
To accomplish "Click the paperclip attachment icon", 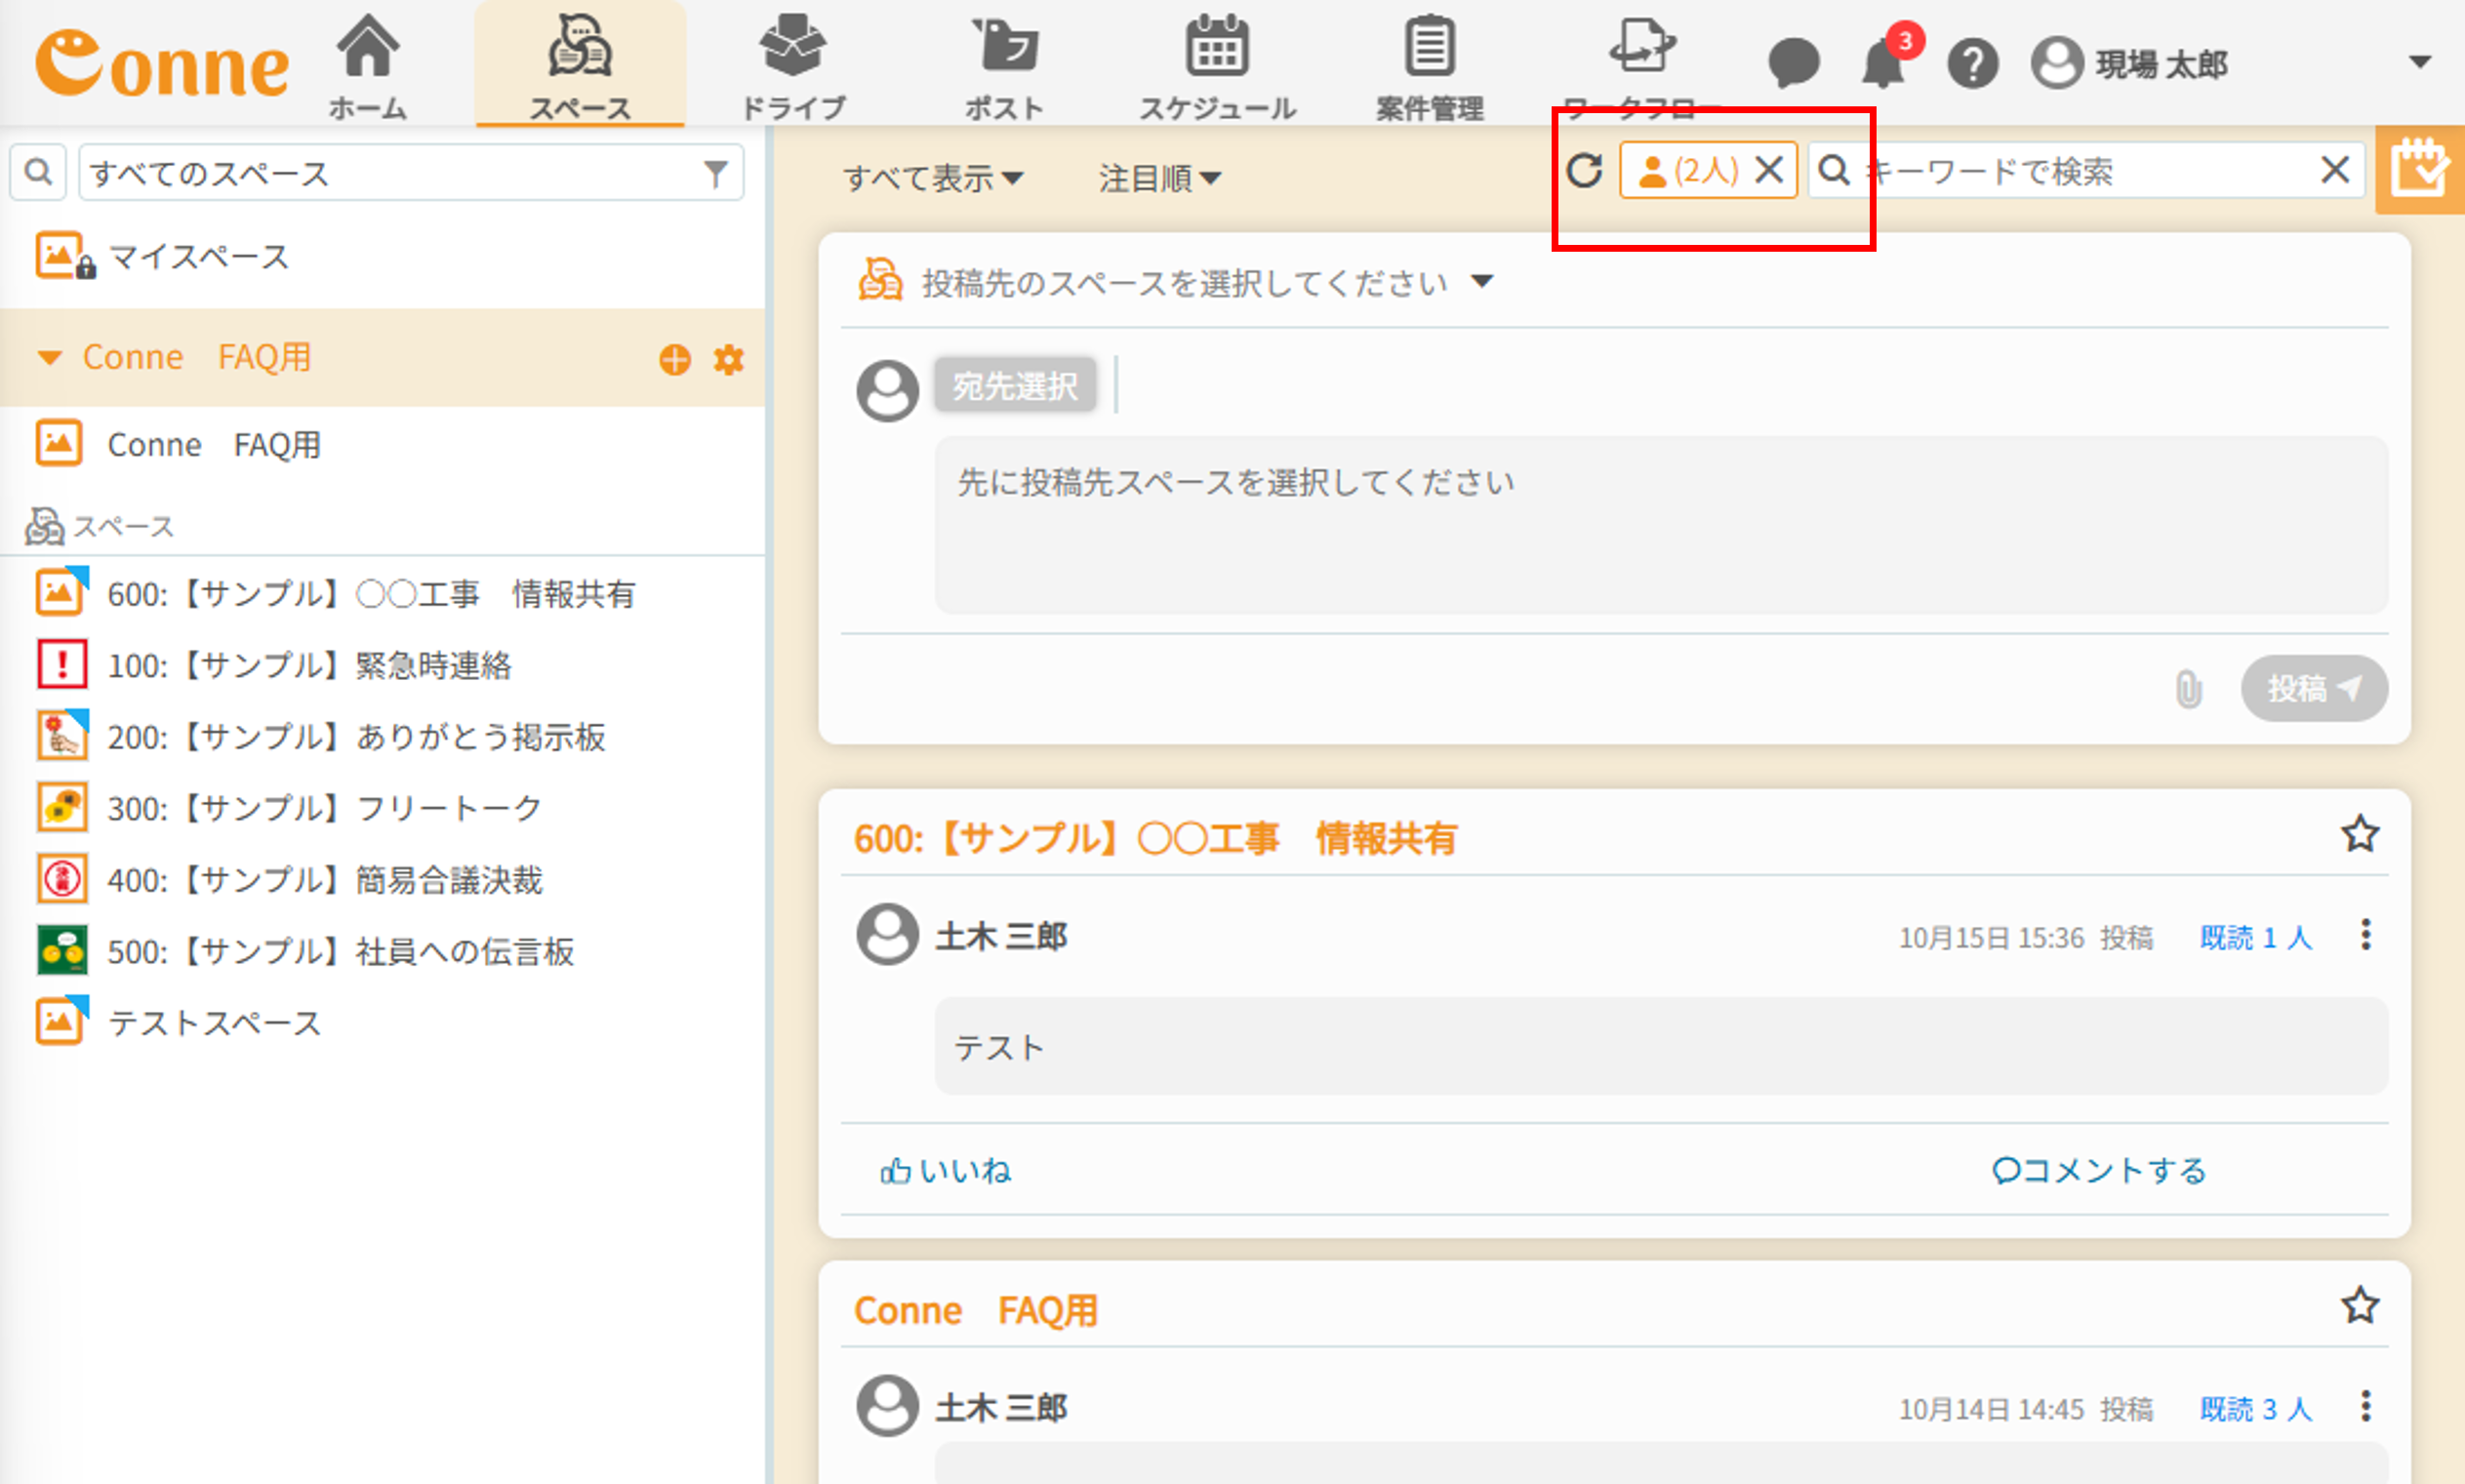I will point(2188,689).
